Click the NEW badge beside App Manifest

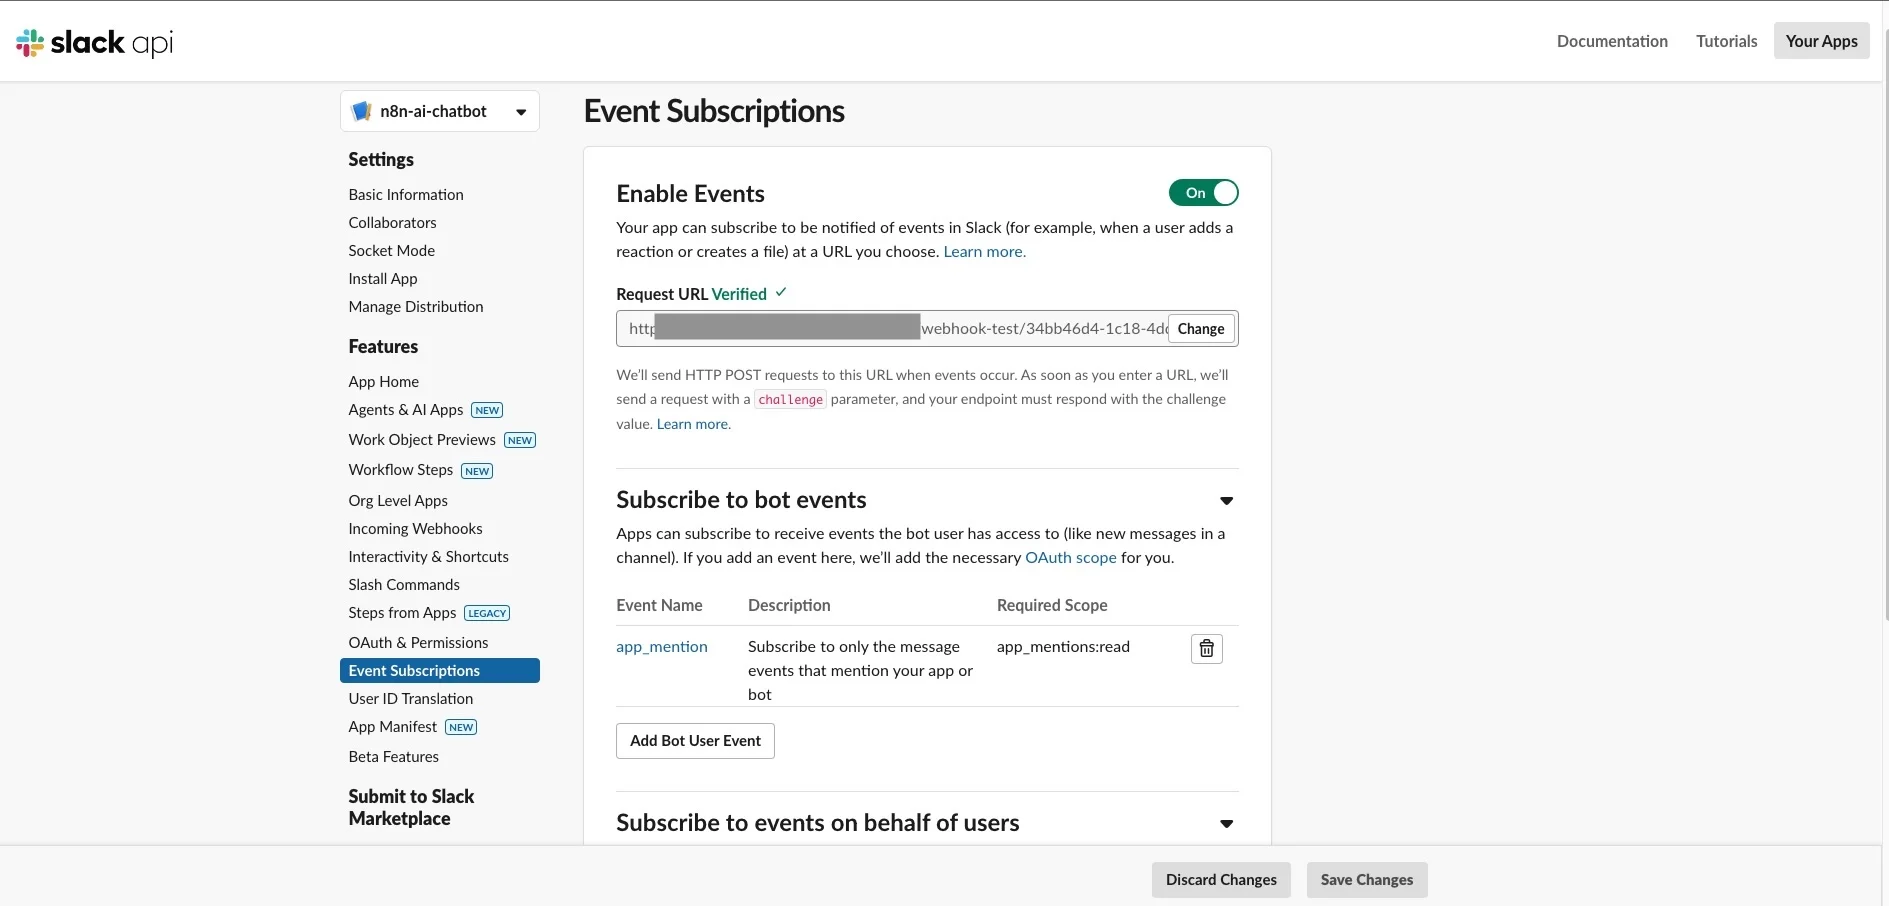click(x=461, y=727)
